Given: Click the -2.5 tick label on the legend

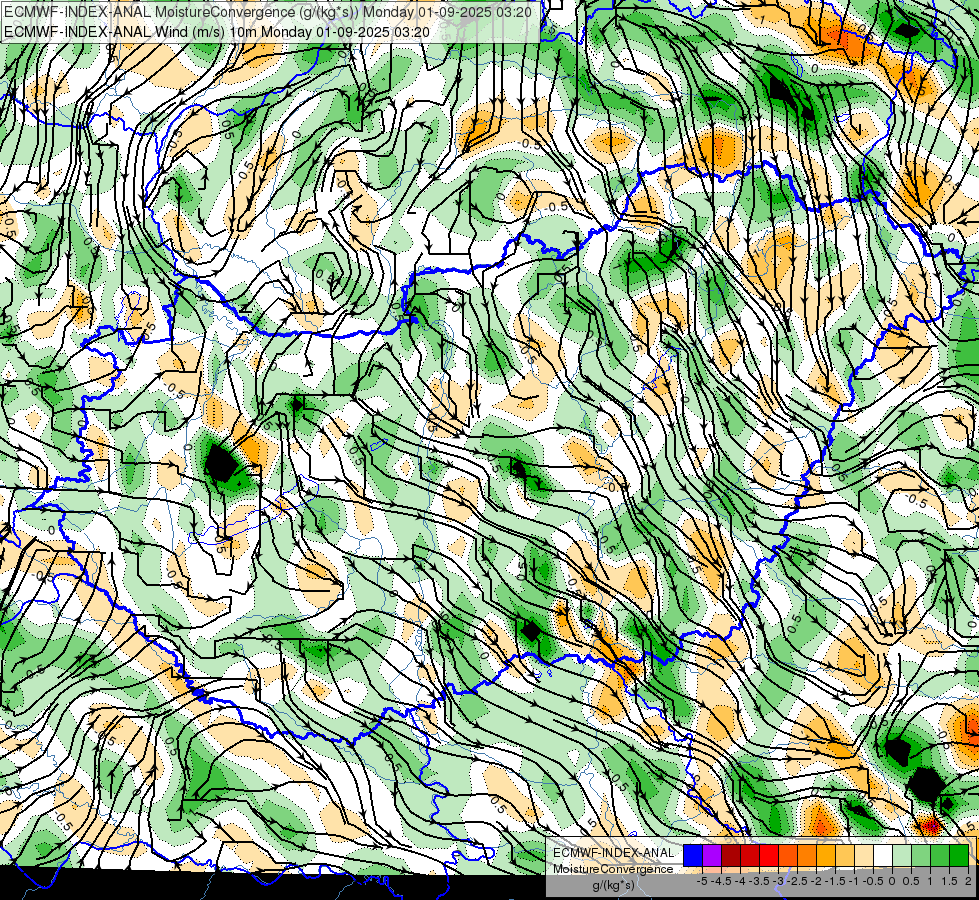Looking at the screenshot, I should pos(797,881).
